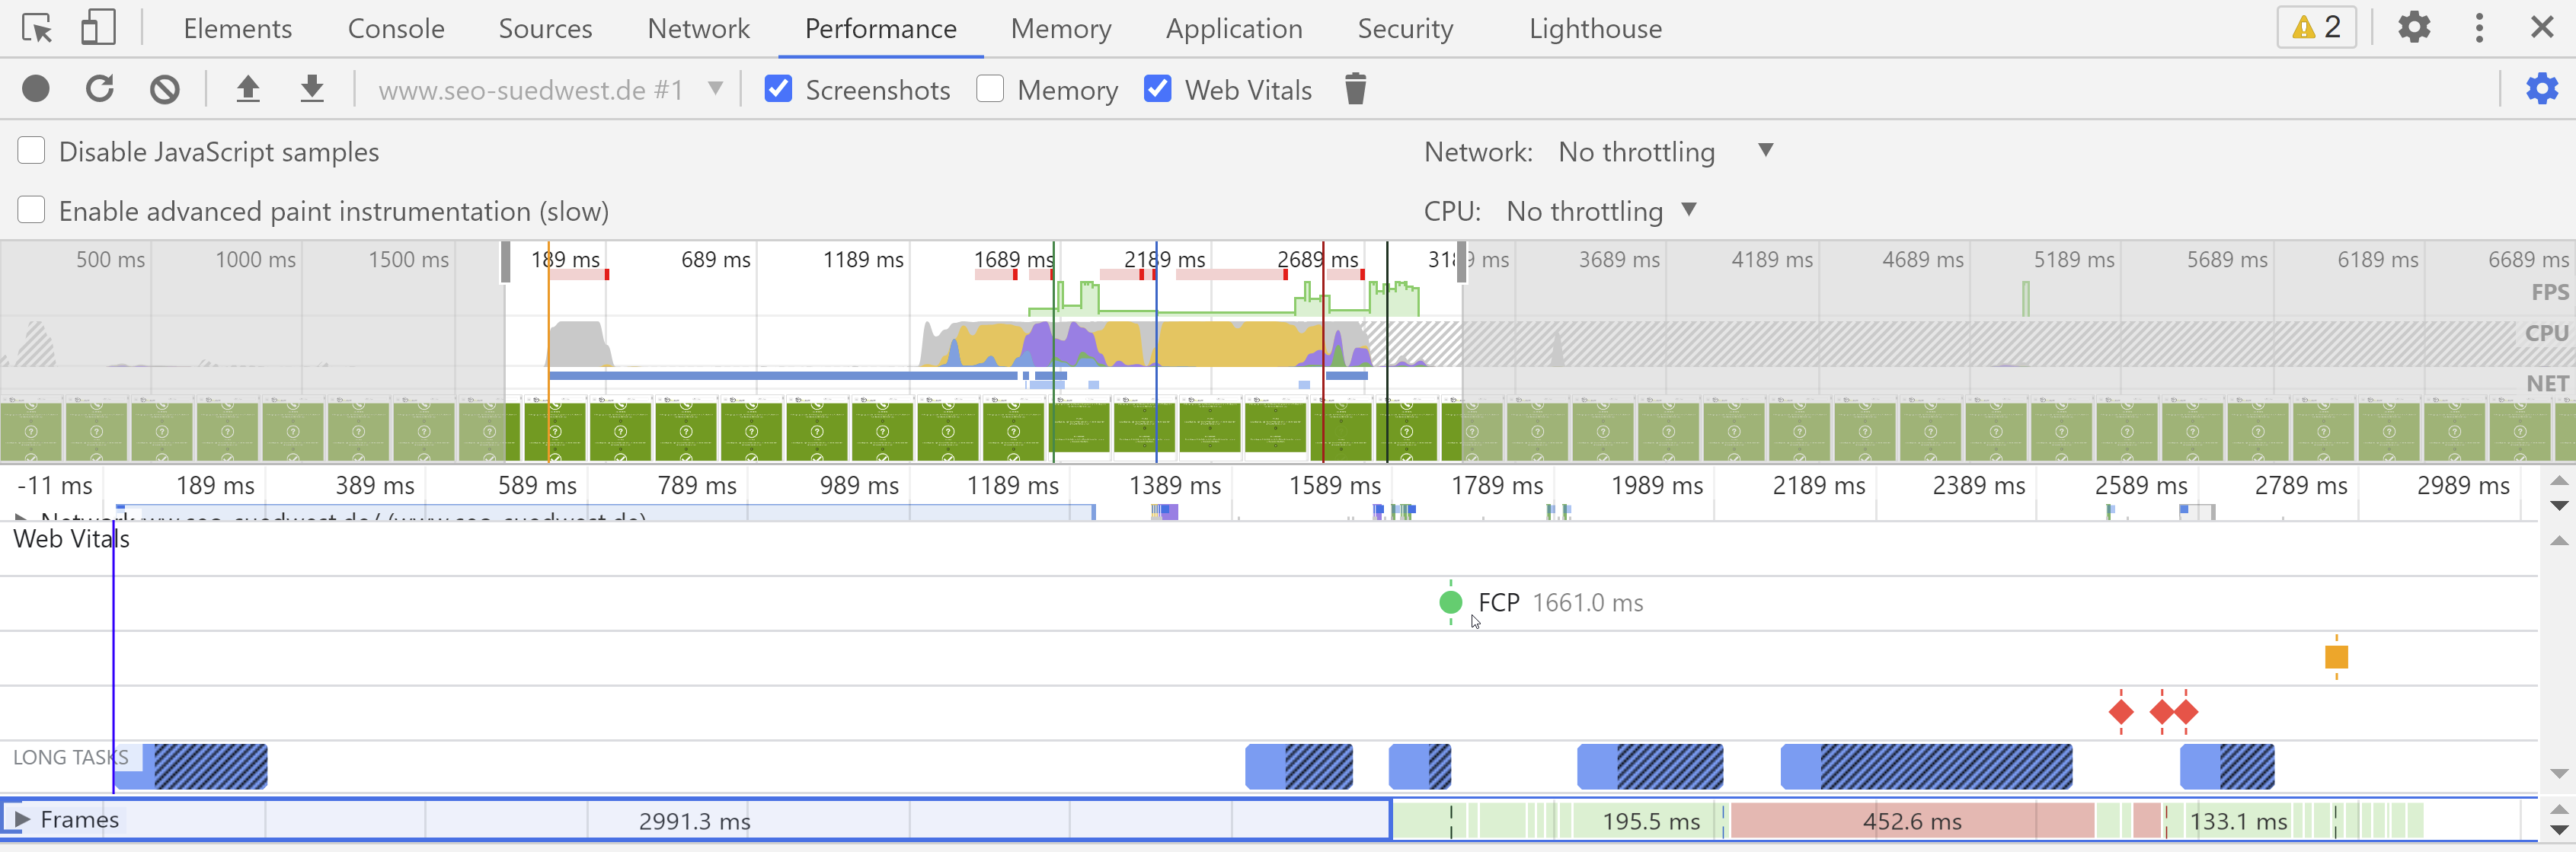This screenshot has height=852, width=2576.
Task: Enable the Memory capture checkbox
Action: click(x=990, y=89)
